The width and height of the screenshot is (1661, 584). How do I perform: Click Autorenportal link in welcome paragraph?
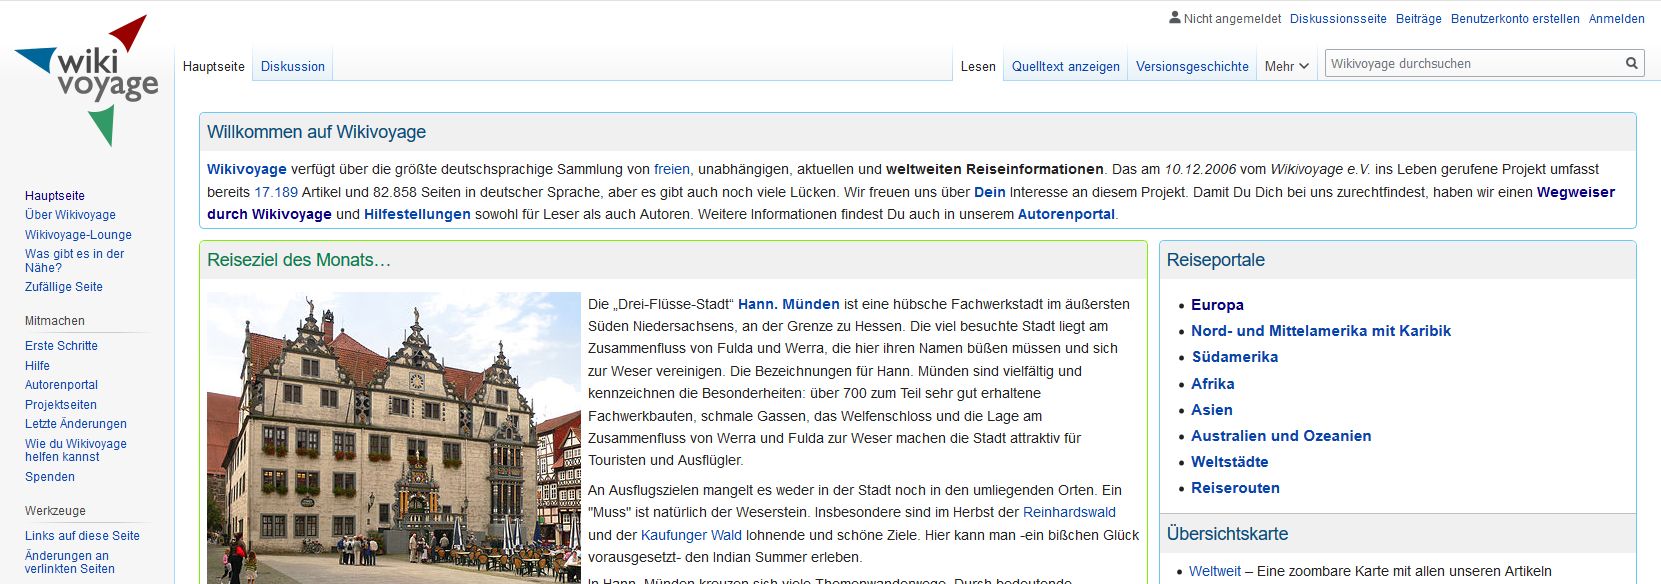1066,214
